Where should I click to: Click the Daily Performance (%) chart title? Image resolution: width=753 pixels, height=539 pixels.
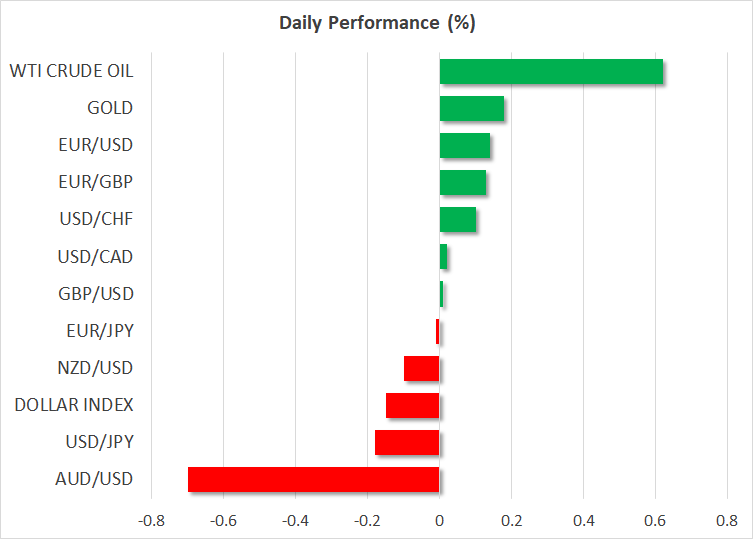(x=375, y=22)
